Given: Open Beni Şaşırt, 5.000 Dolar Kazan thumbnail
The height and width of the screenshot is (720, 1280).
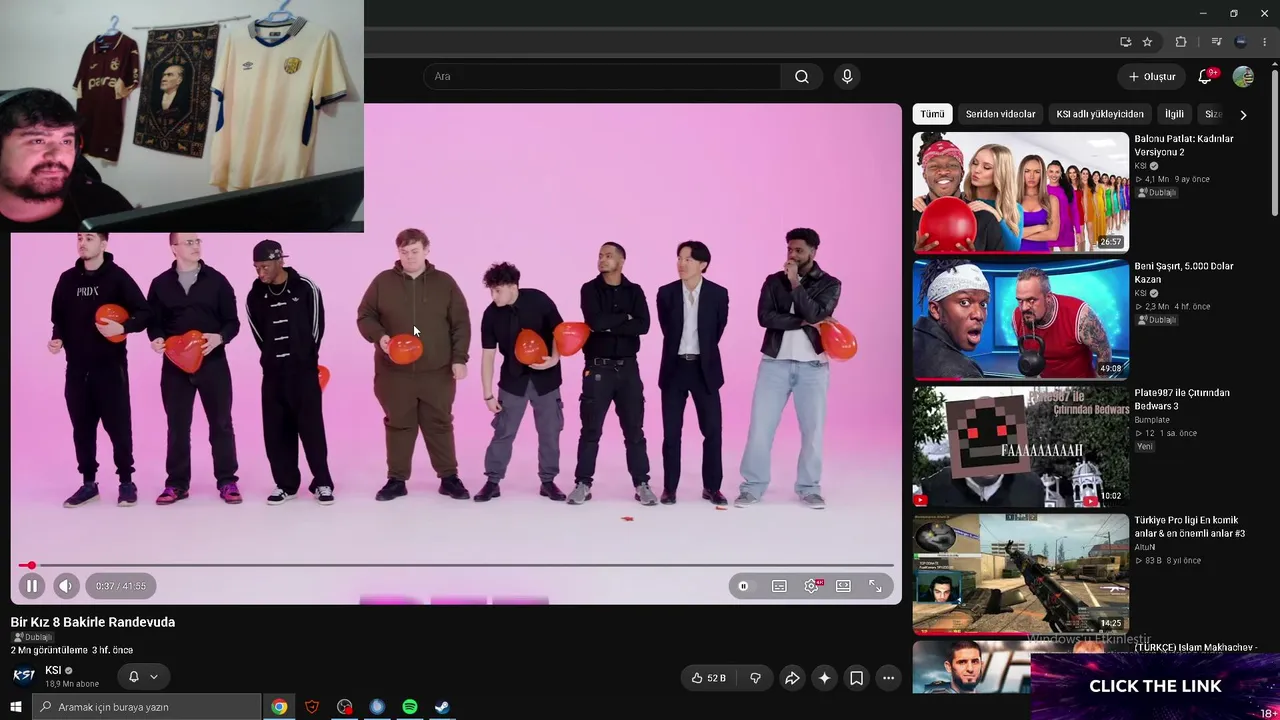Looking at the screenshot, I should click(1020, 319).
